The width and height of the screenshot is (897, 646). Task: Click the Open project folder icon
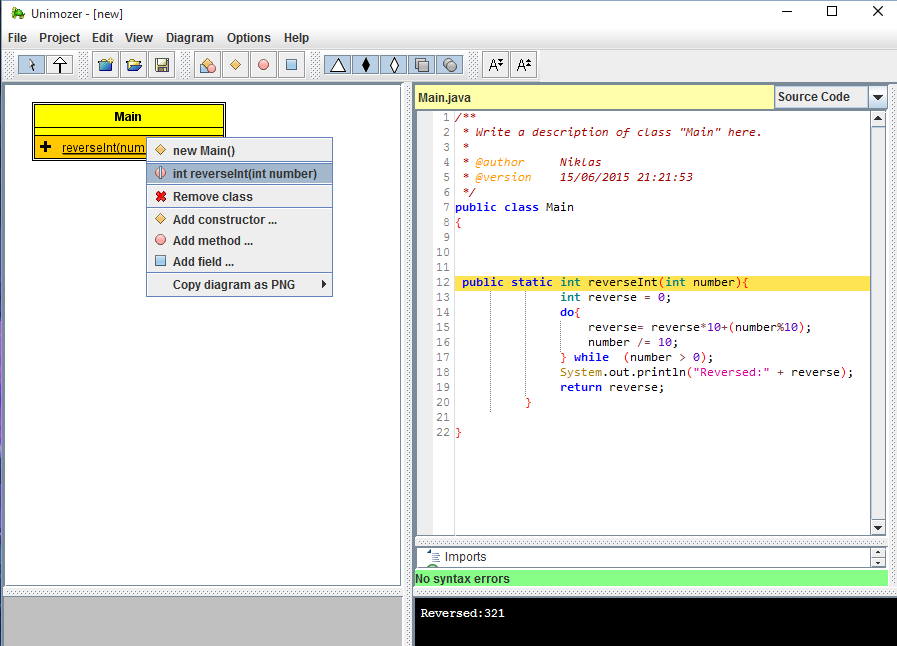tap(133, 65)
